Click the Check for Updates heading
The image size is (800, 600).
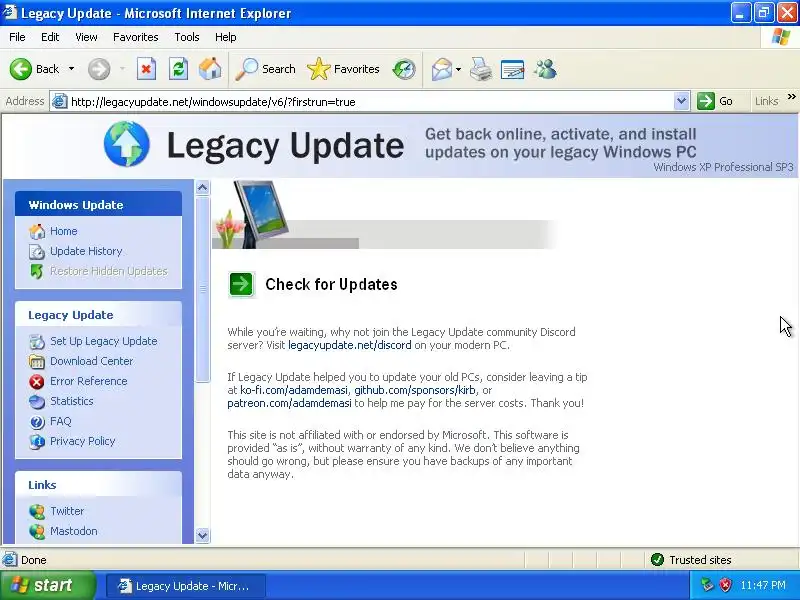click(331, 284)
